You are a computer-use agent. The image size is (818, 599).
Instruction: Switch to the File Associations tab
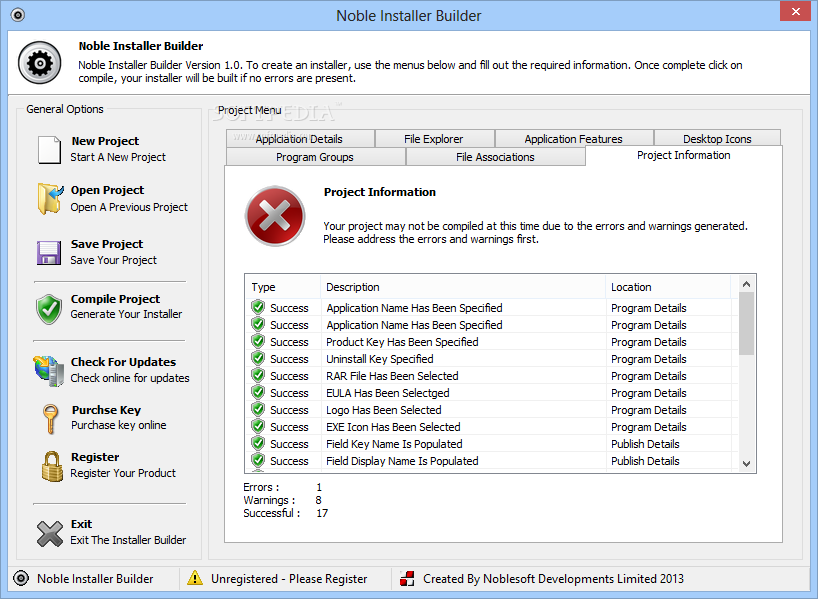(496, 157)
